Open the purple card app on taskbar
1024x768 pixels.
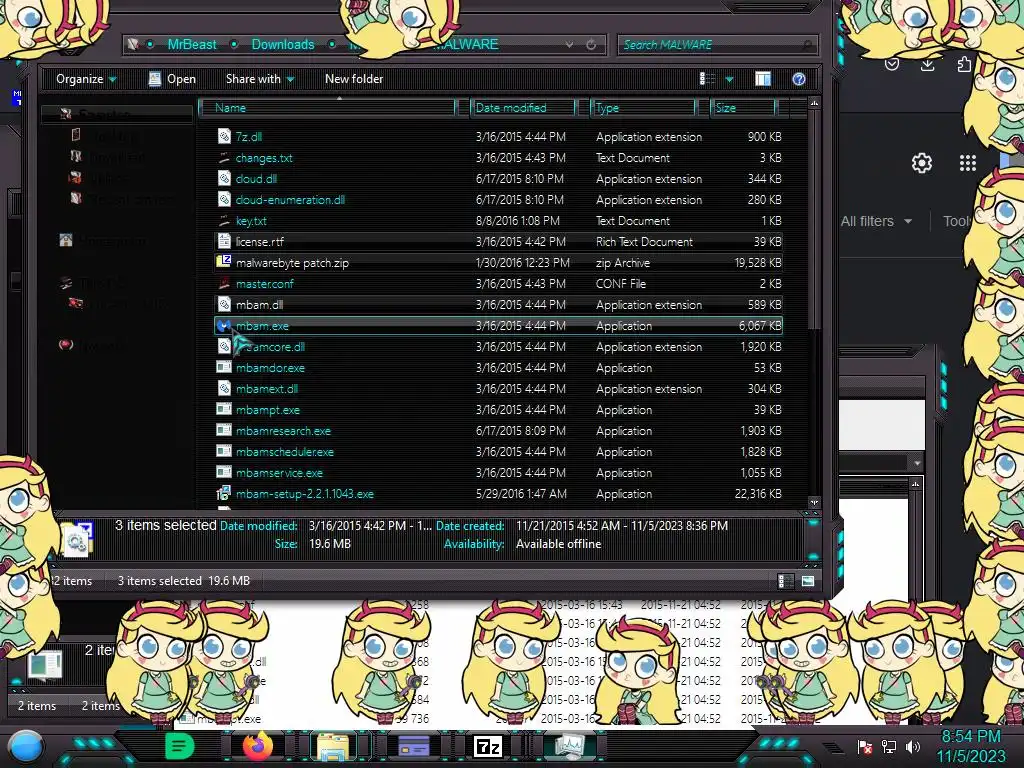(413, 746)
